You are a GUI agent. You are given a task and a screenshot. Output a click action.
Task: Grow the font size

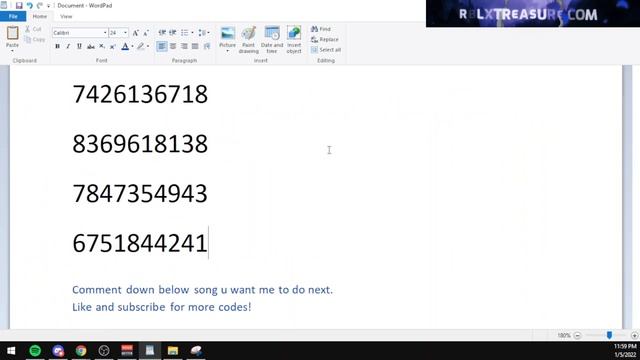pyautogui.click(x=136, y=33)
